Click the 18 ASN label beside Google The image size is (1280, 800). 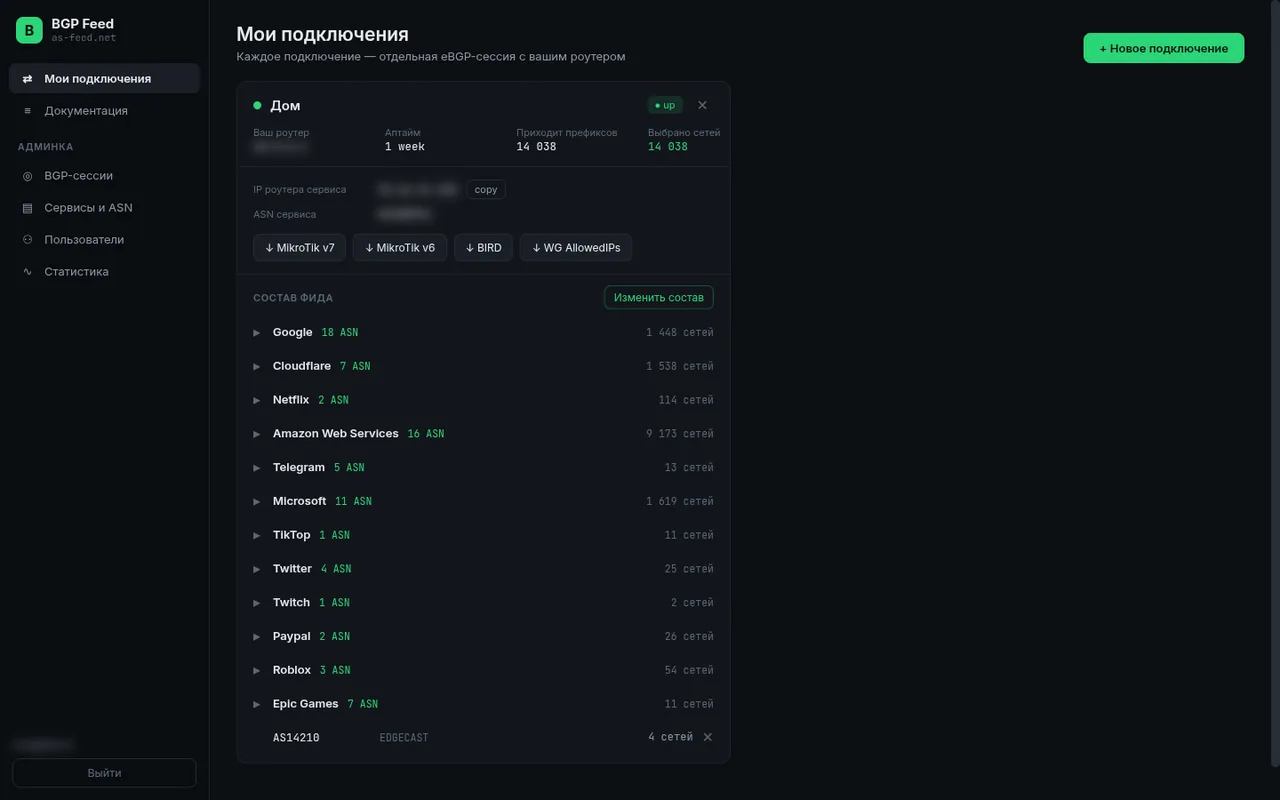click(340, 332)
